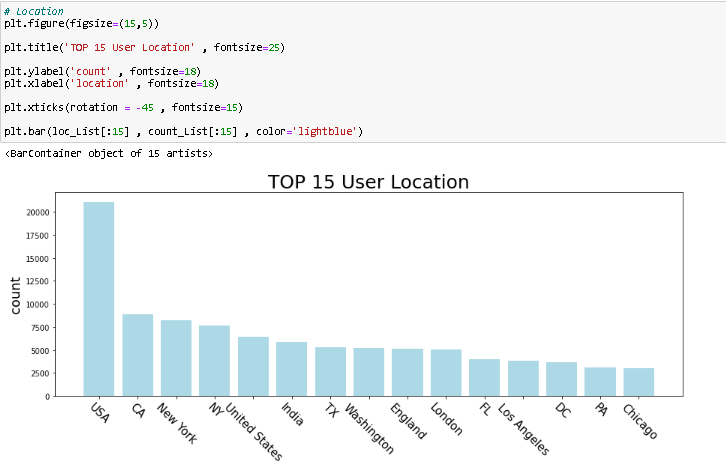Click the 'DC' x-axis tick label
The width and height of the screenshot is (726, 465).
(563, 410)
